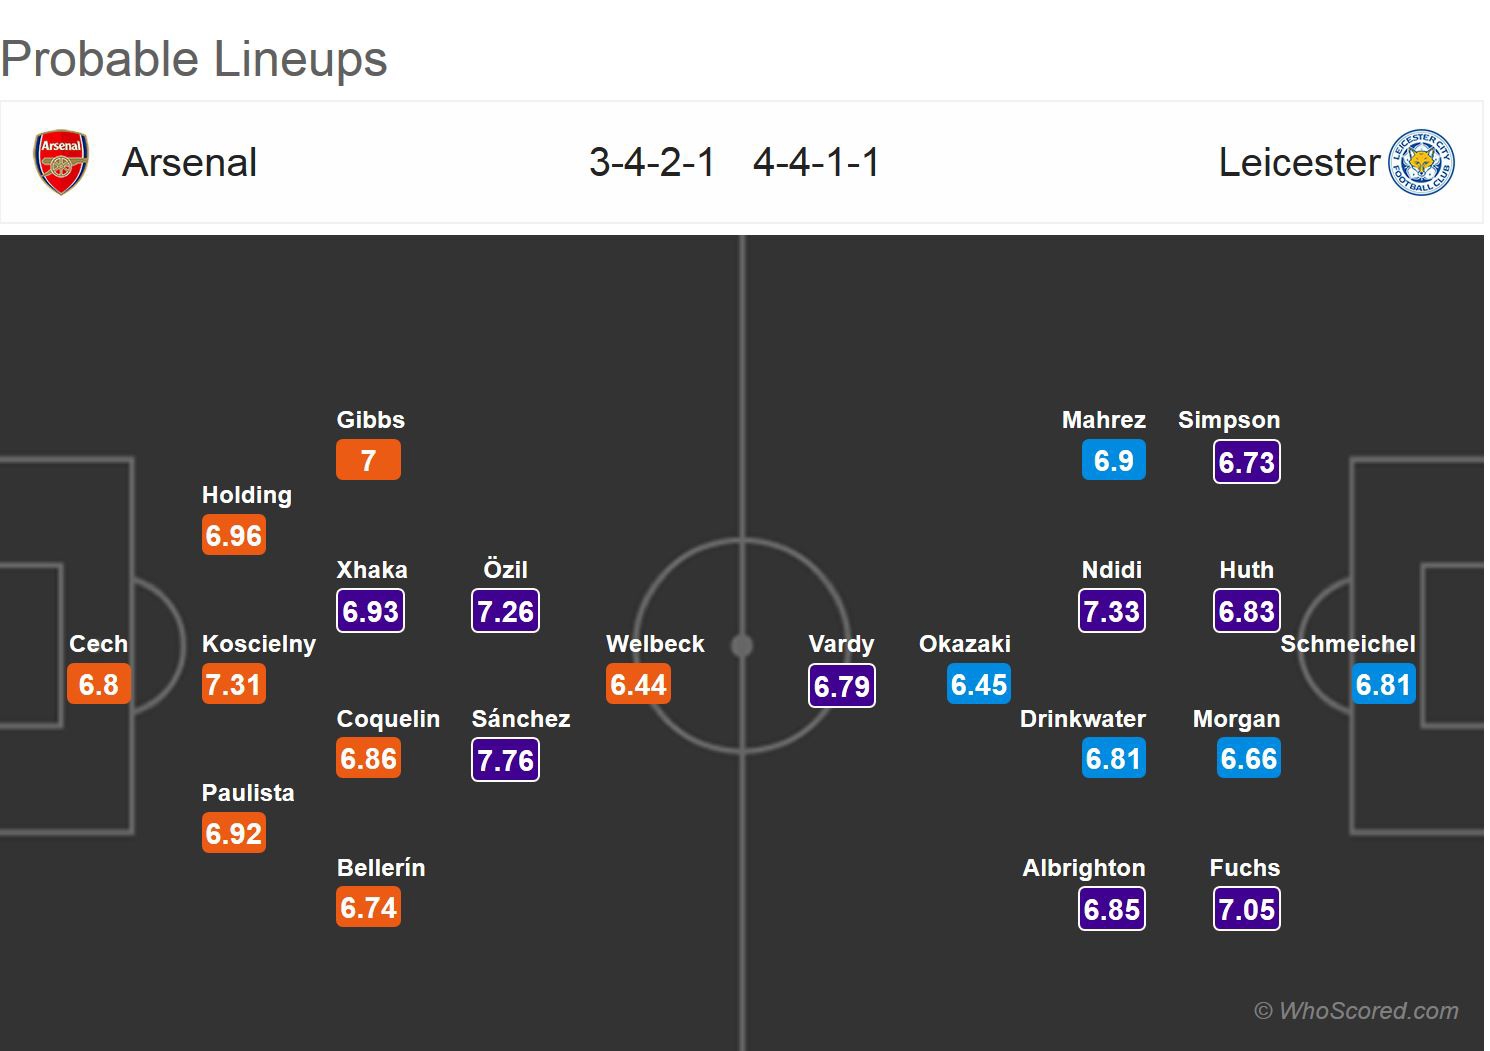Click Welbeck's 6.44 rating badge
The width and height of the screenshot is (1490, 1051).
[x=638, y=685]
